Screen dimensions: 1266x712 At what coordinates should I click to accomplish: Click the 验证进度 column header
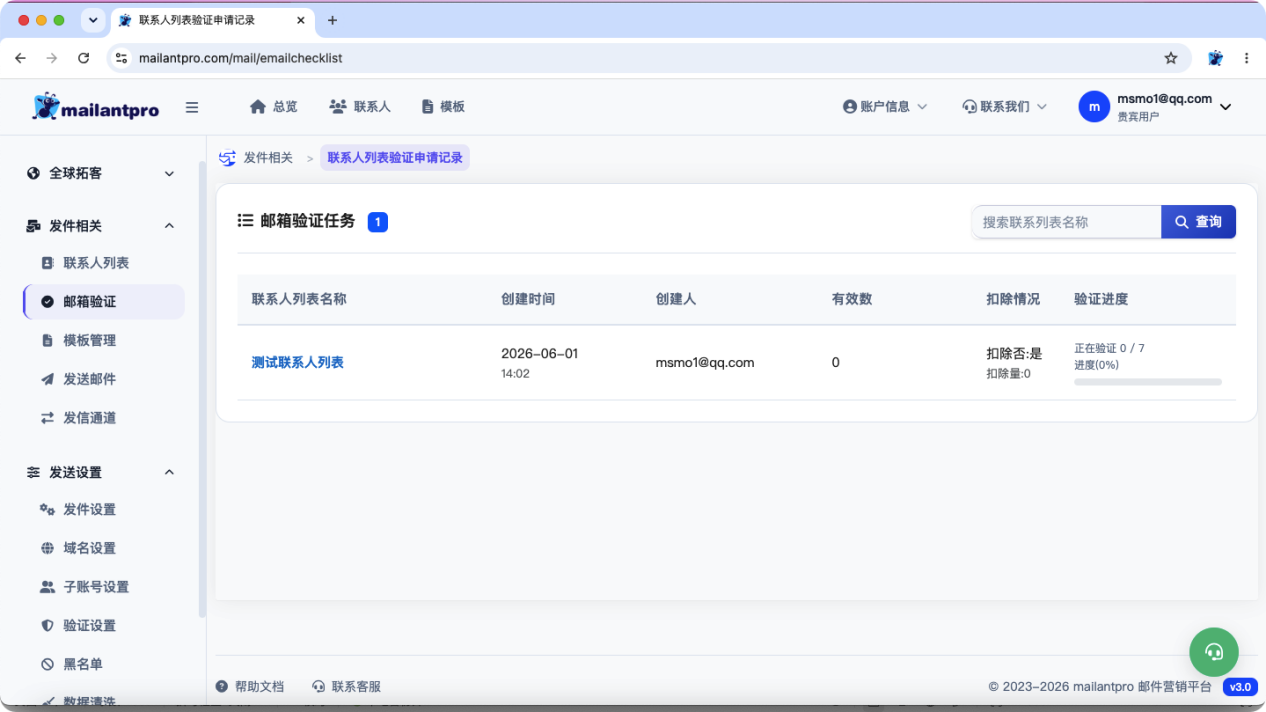point(1101,299)
